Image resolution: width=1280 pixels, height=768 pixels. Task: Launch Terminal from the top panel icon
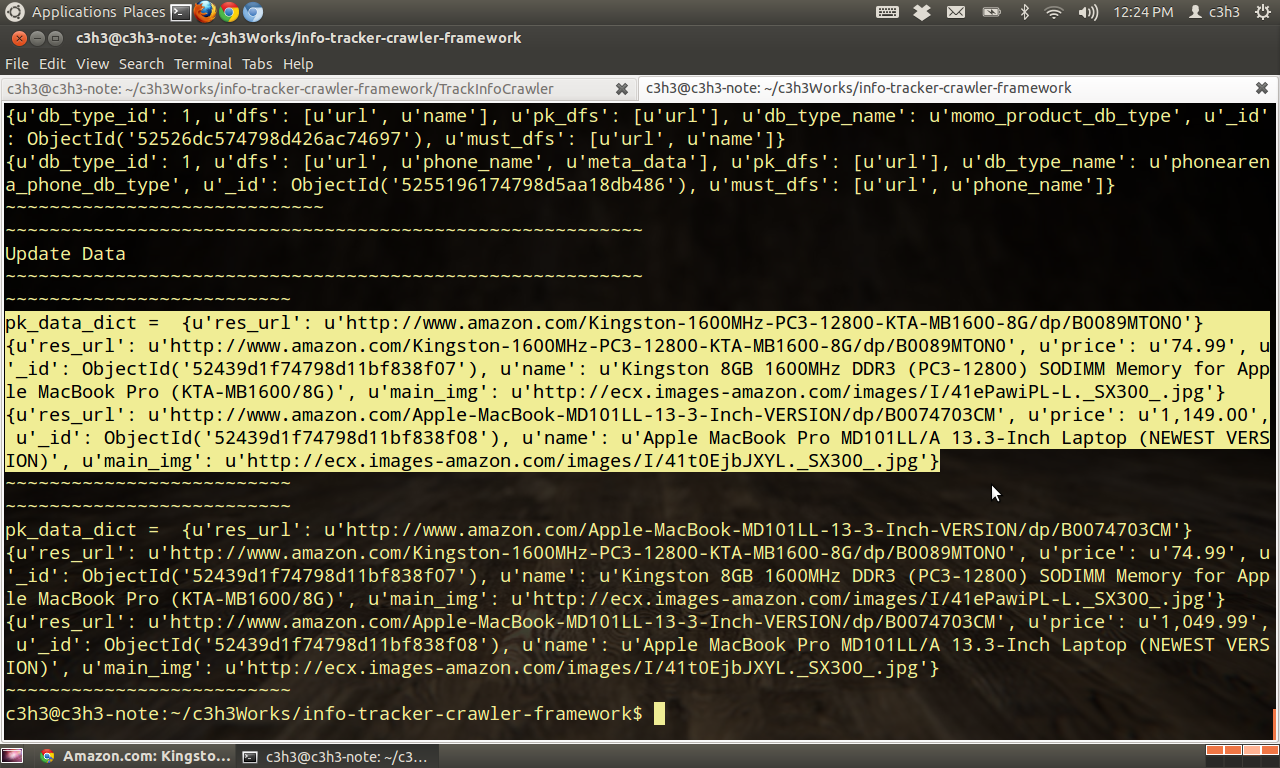[181, 12]
